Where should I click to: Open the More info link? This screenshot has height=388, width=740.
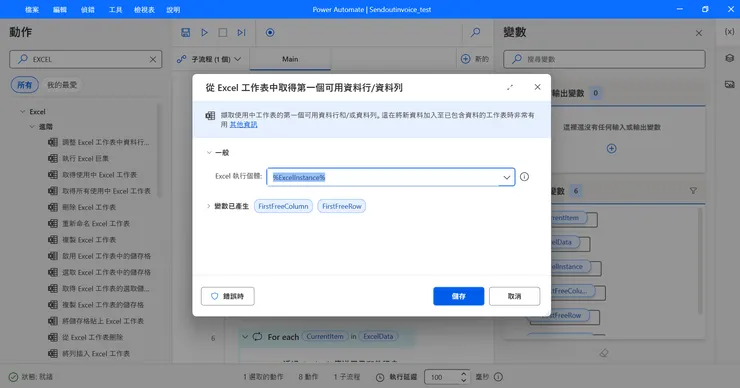click(244, 125)
